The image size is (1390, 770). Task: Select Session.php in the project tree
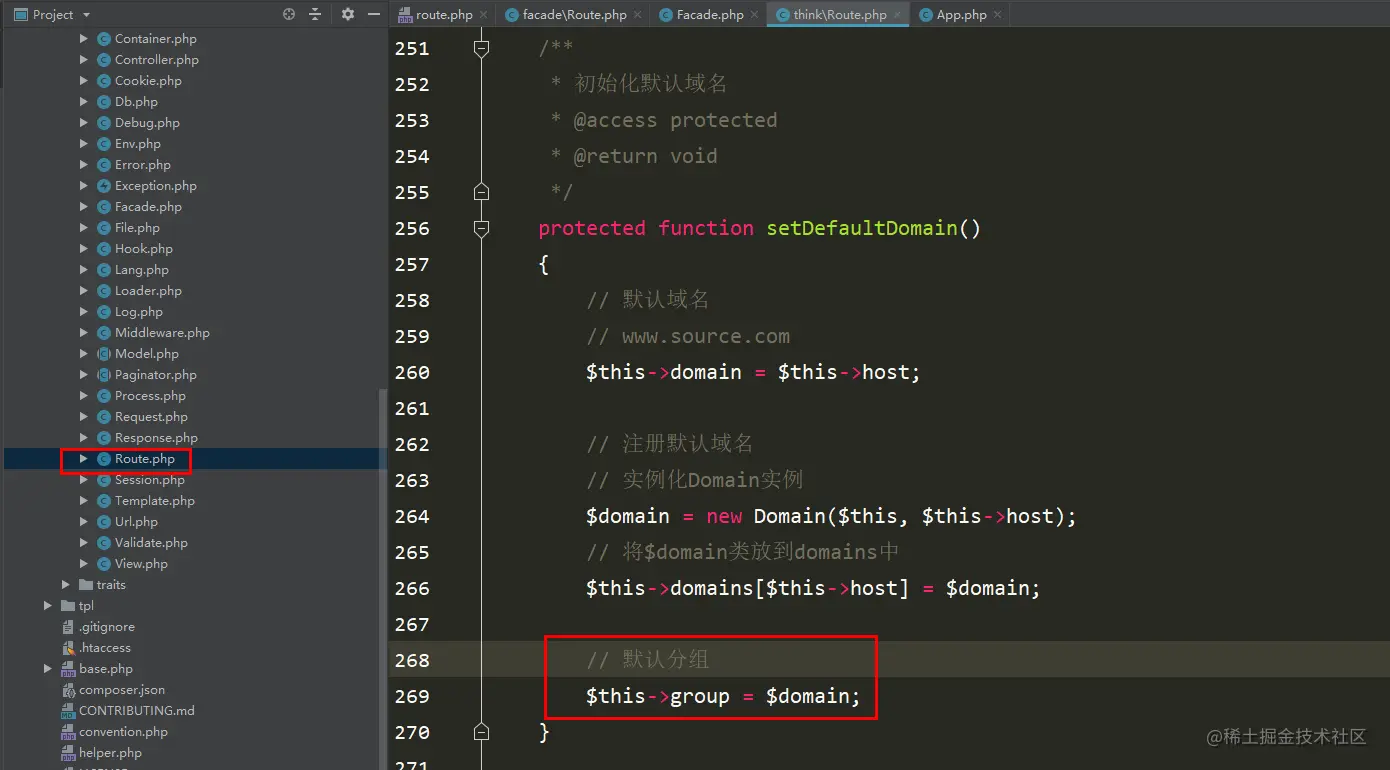click(x=150, y=480)
